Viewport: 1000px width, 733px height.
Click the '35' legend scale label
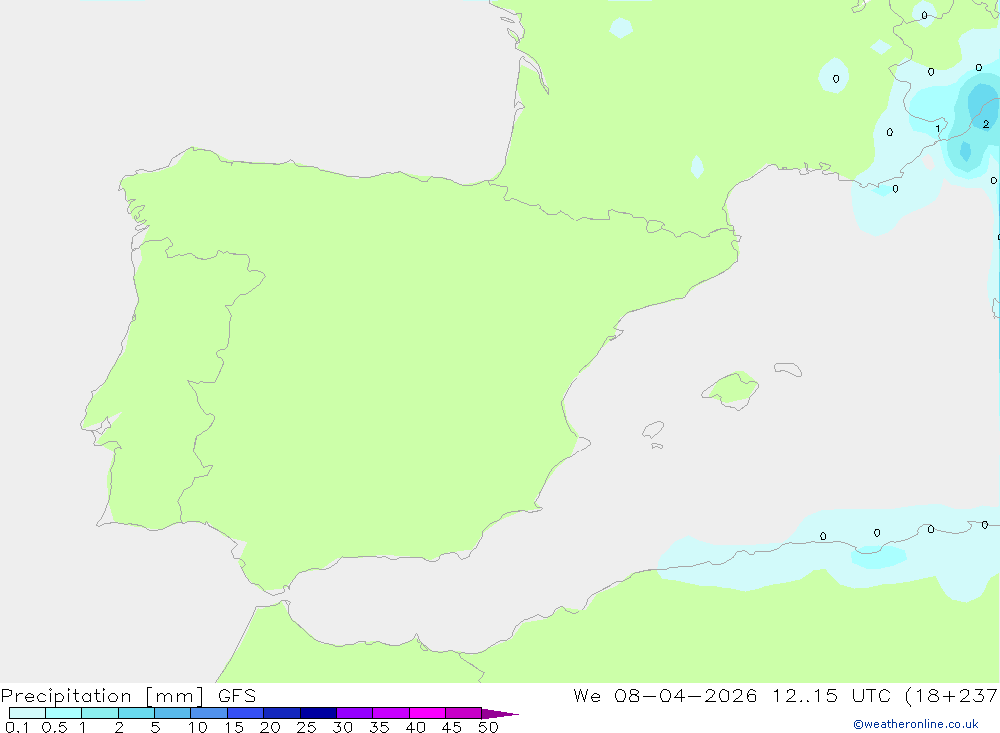click(379, 727)
